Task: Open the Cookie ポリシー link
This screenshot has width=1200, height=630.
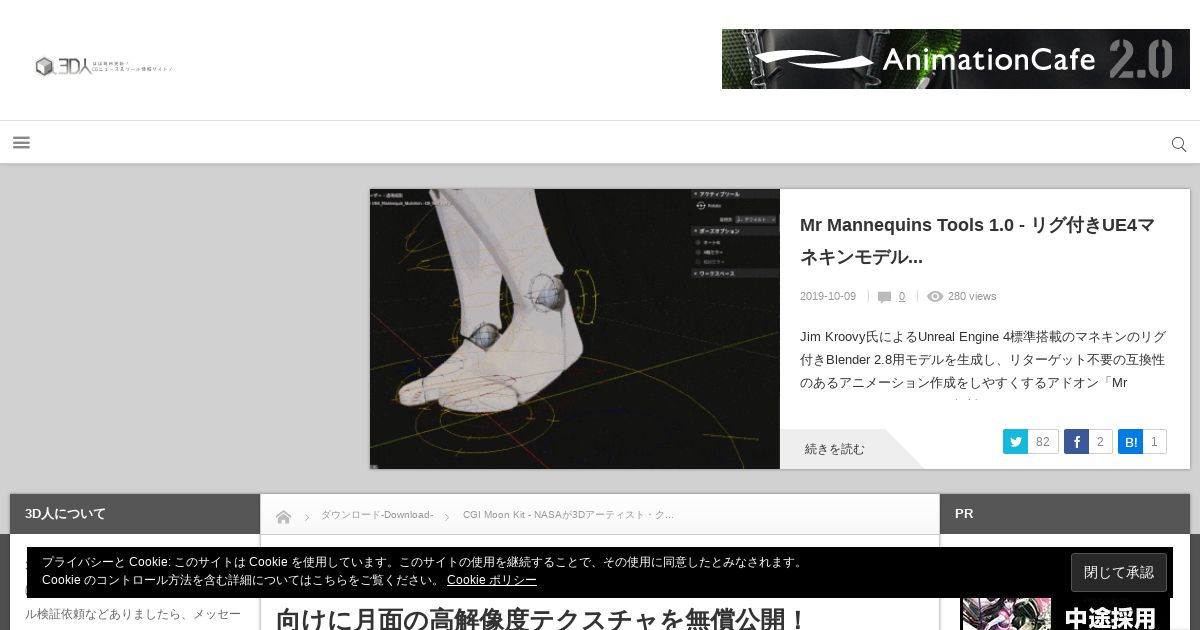Action: coord(492,580)
